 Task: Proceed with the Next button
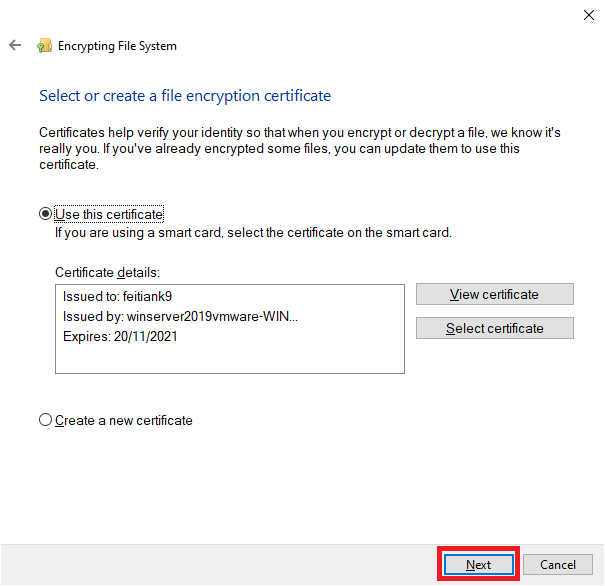tap(478, 565)
